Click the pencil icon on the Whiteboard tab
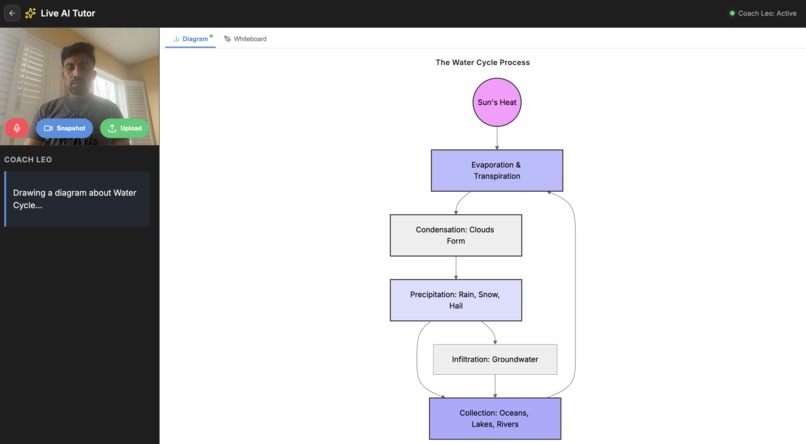 pos(227,39)
